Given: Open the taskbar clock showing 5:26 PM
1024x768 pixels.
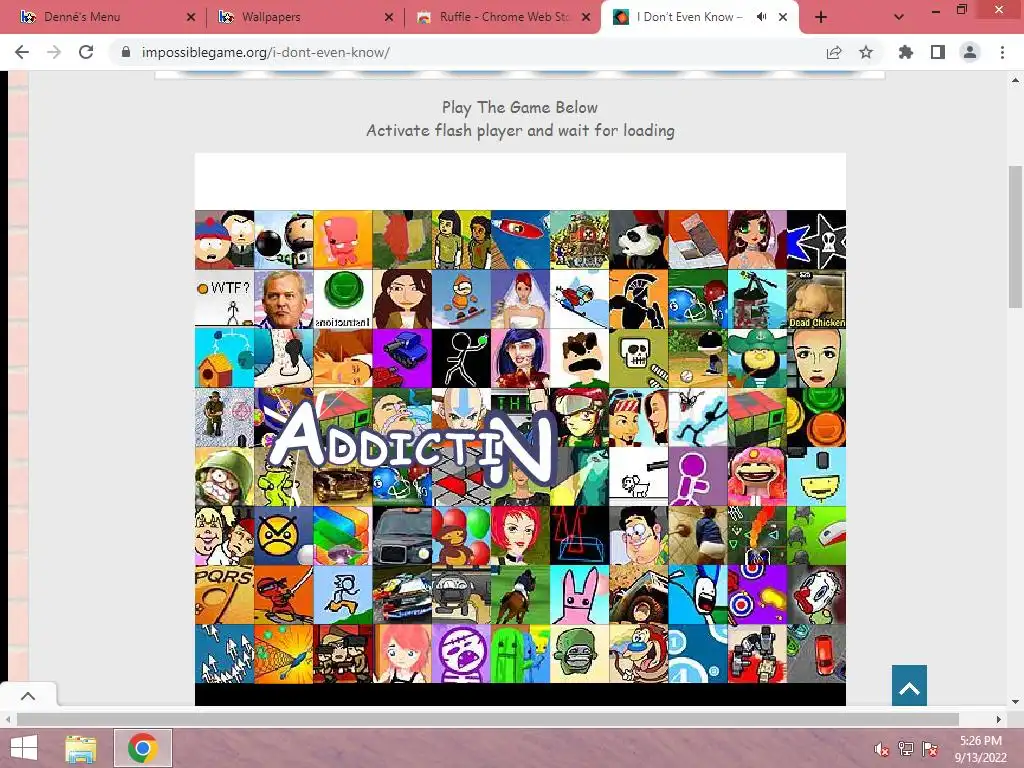Looking at the screenshot, I should pos(980,749).
